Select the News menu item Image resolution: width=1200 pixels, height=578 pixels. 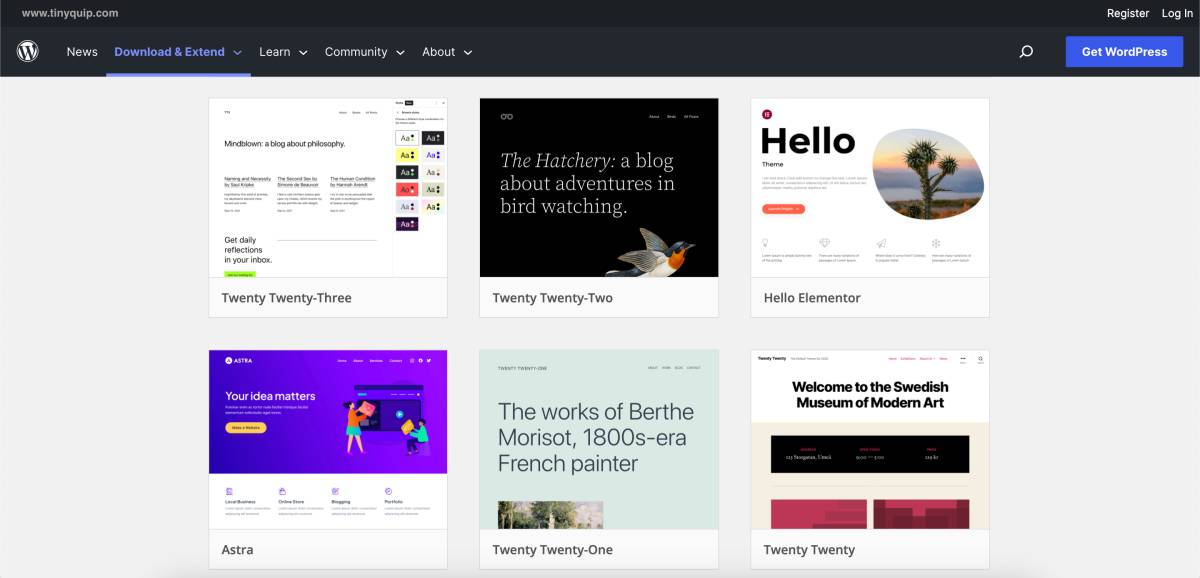[82, 51]
